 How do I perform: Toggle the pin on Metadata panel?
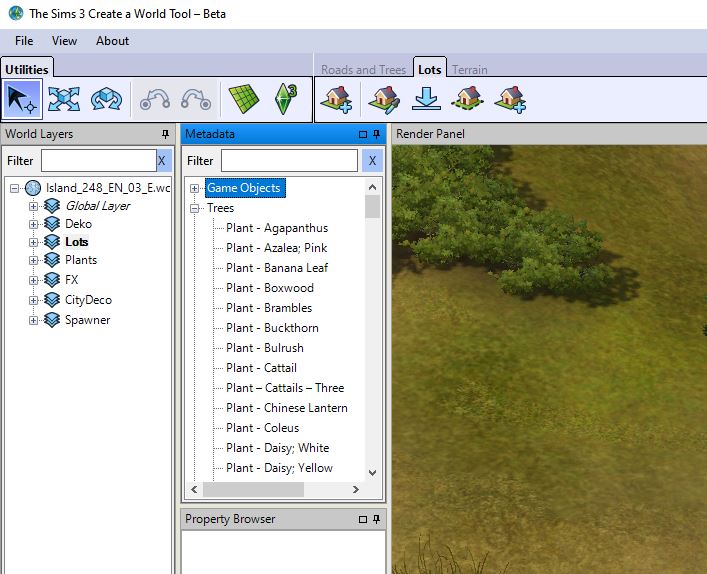[377, 134]
